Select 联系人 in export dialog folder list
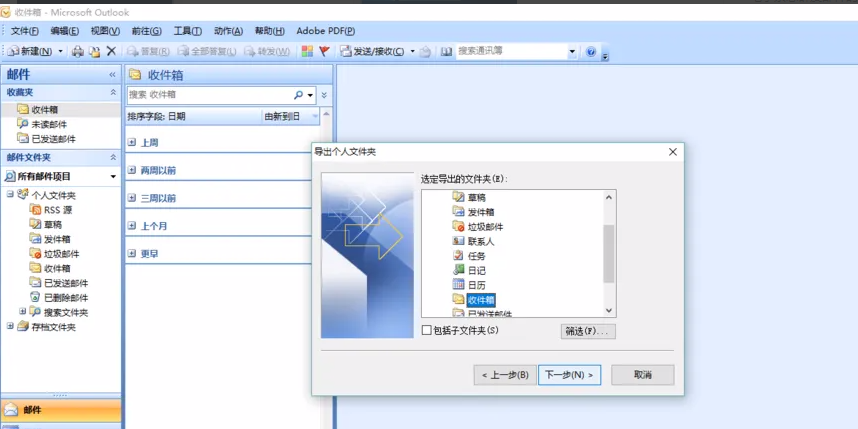 point(473,241)
